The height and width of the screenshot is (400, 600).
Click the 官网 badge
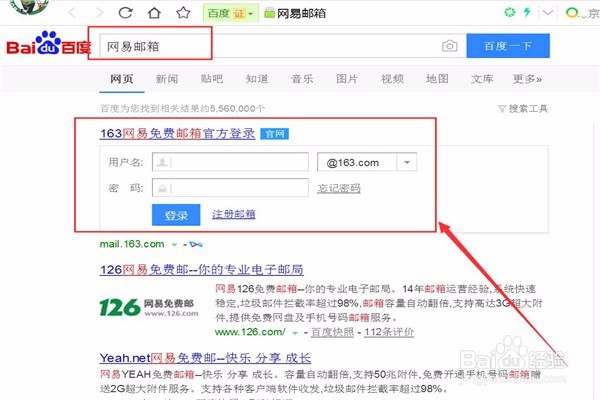(x=274, y=134)
